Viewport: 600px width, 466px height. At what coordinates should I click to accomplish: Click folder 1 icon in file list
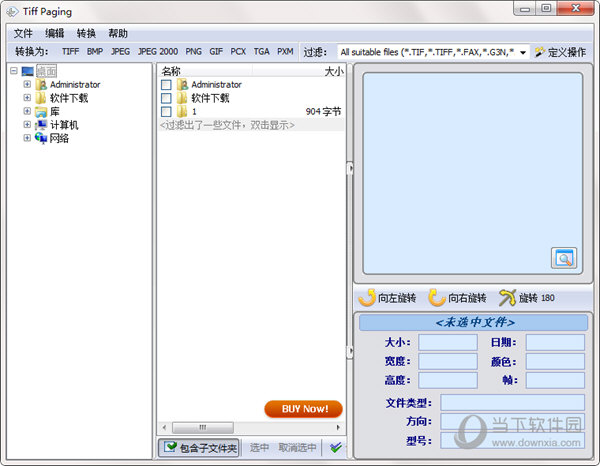coord(182,112)
